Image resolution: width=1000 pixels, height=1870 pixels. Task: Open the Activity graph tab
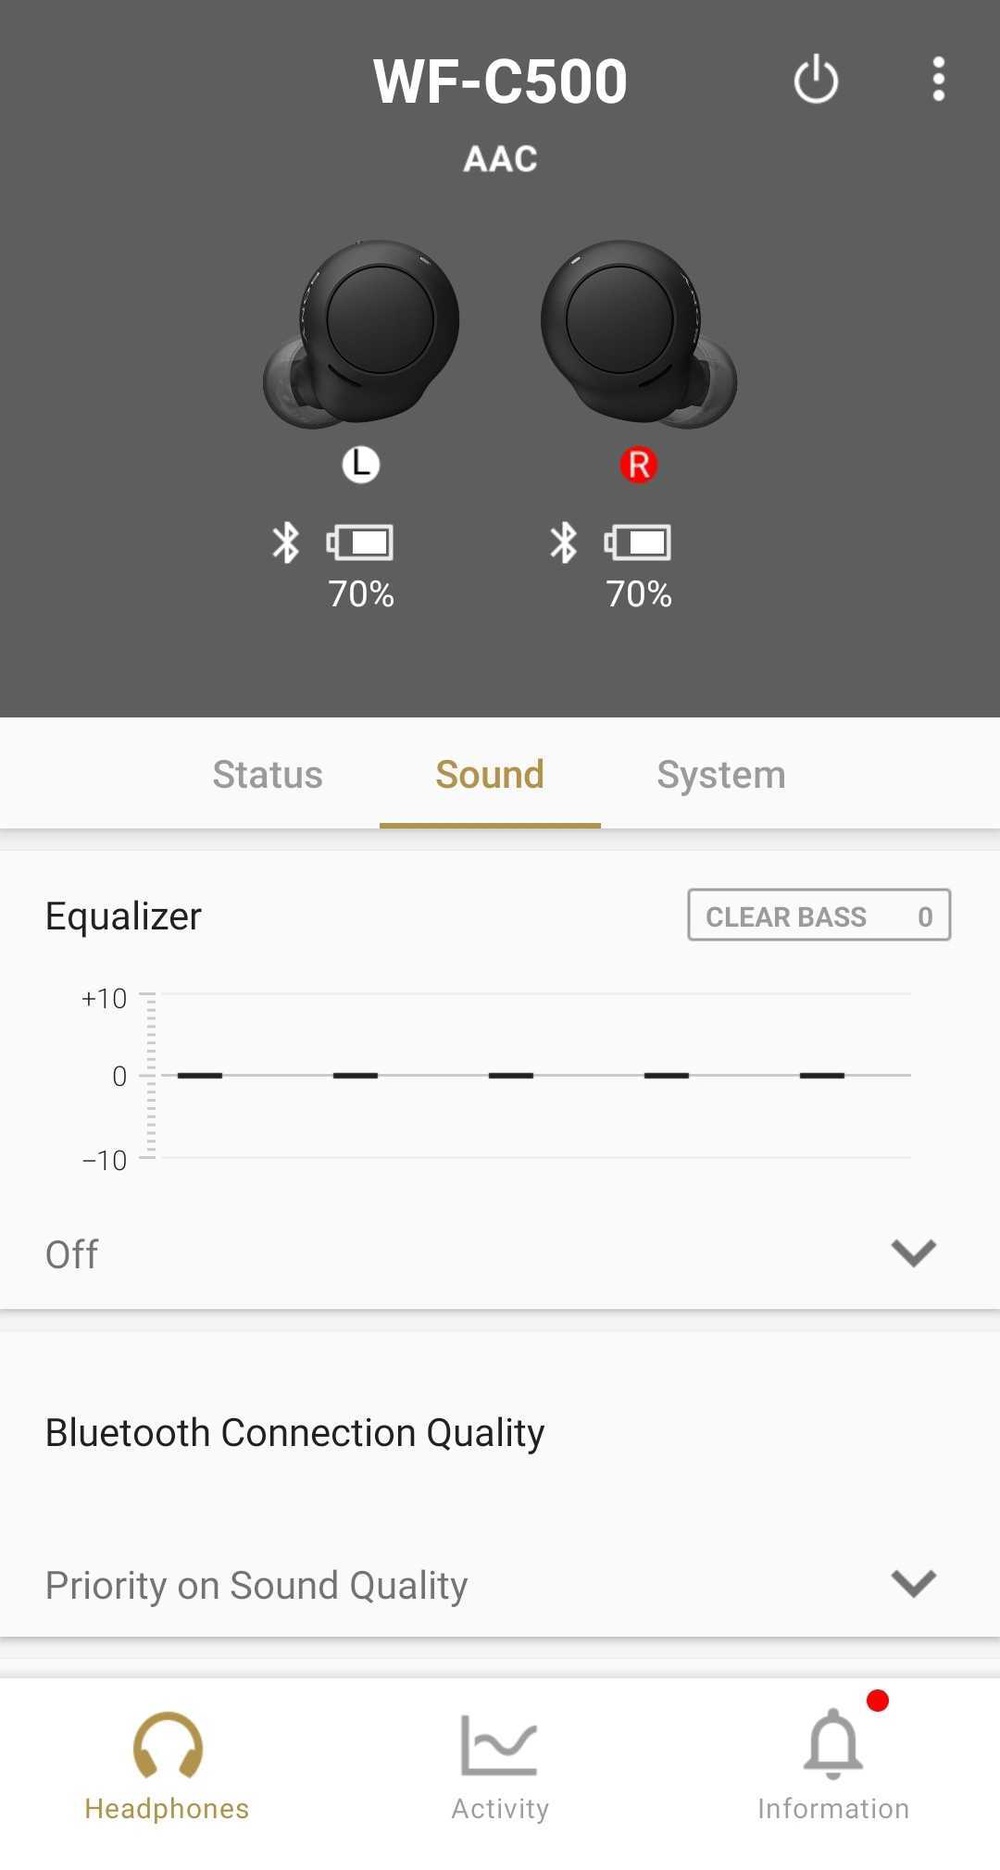pyautogui.click(x=499, y=1766)
